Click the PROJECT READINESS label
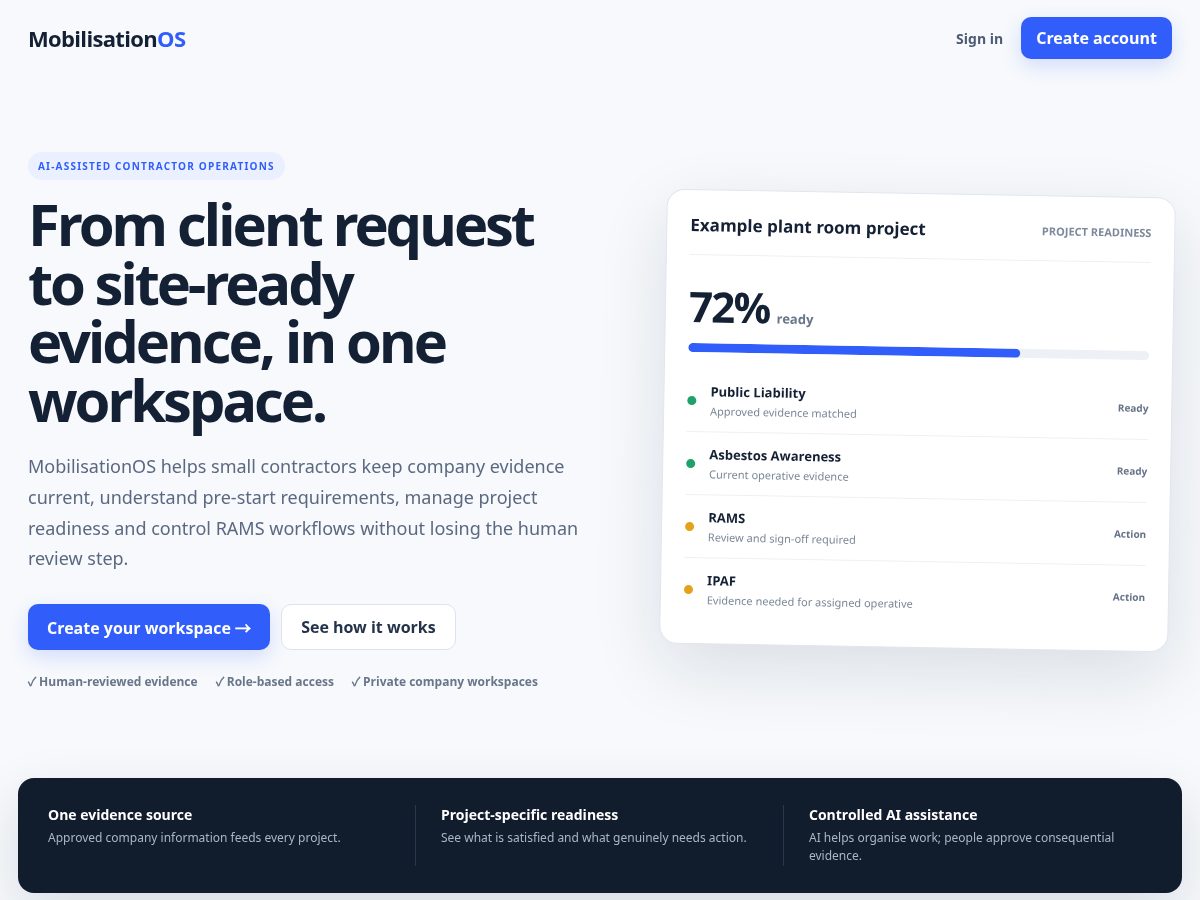The image size is (1200, 900). [1096, 232]
